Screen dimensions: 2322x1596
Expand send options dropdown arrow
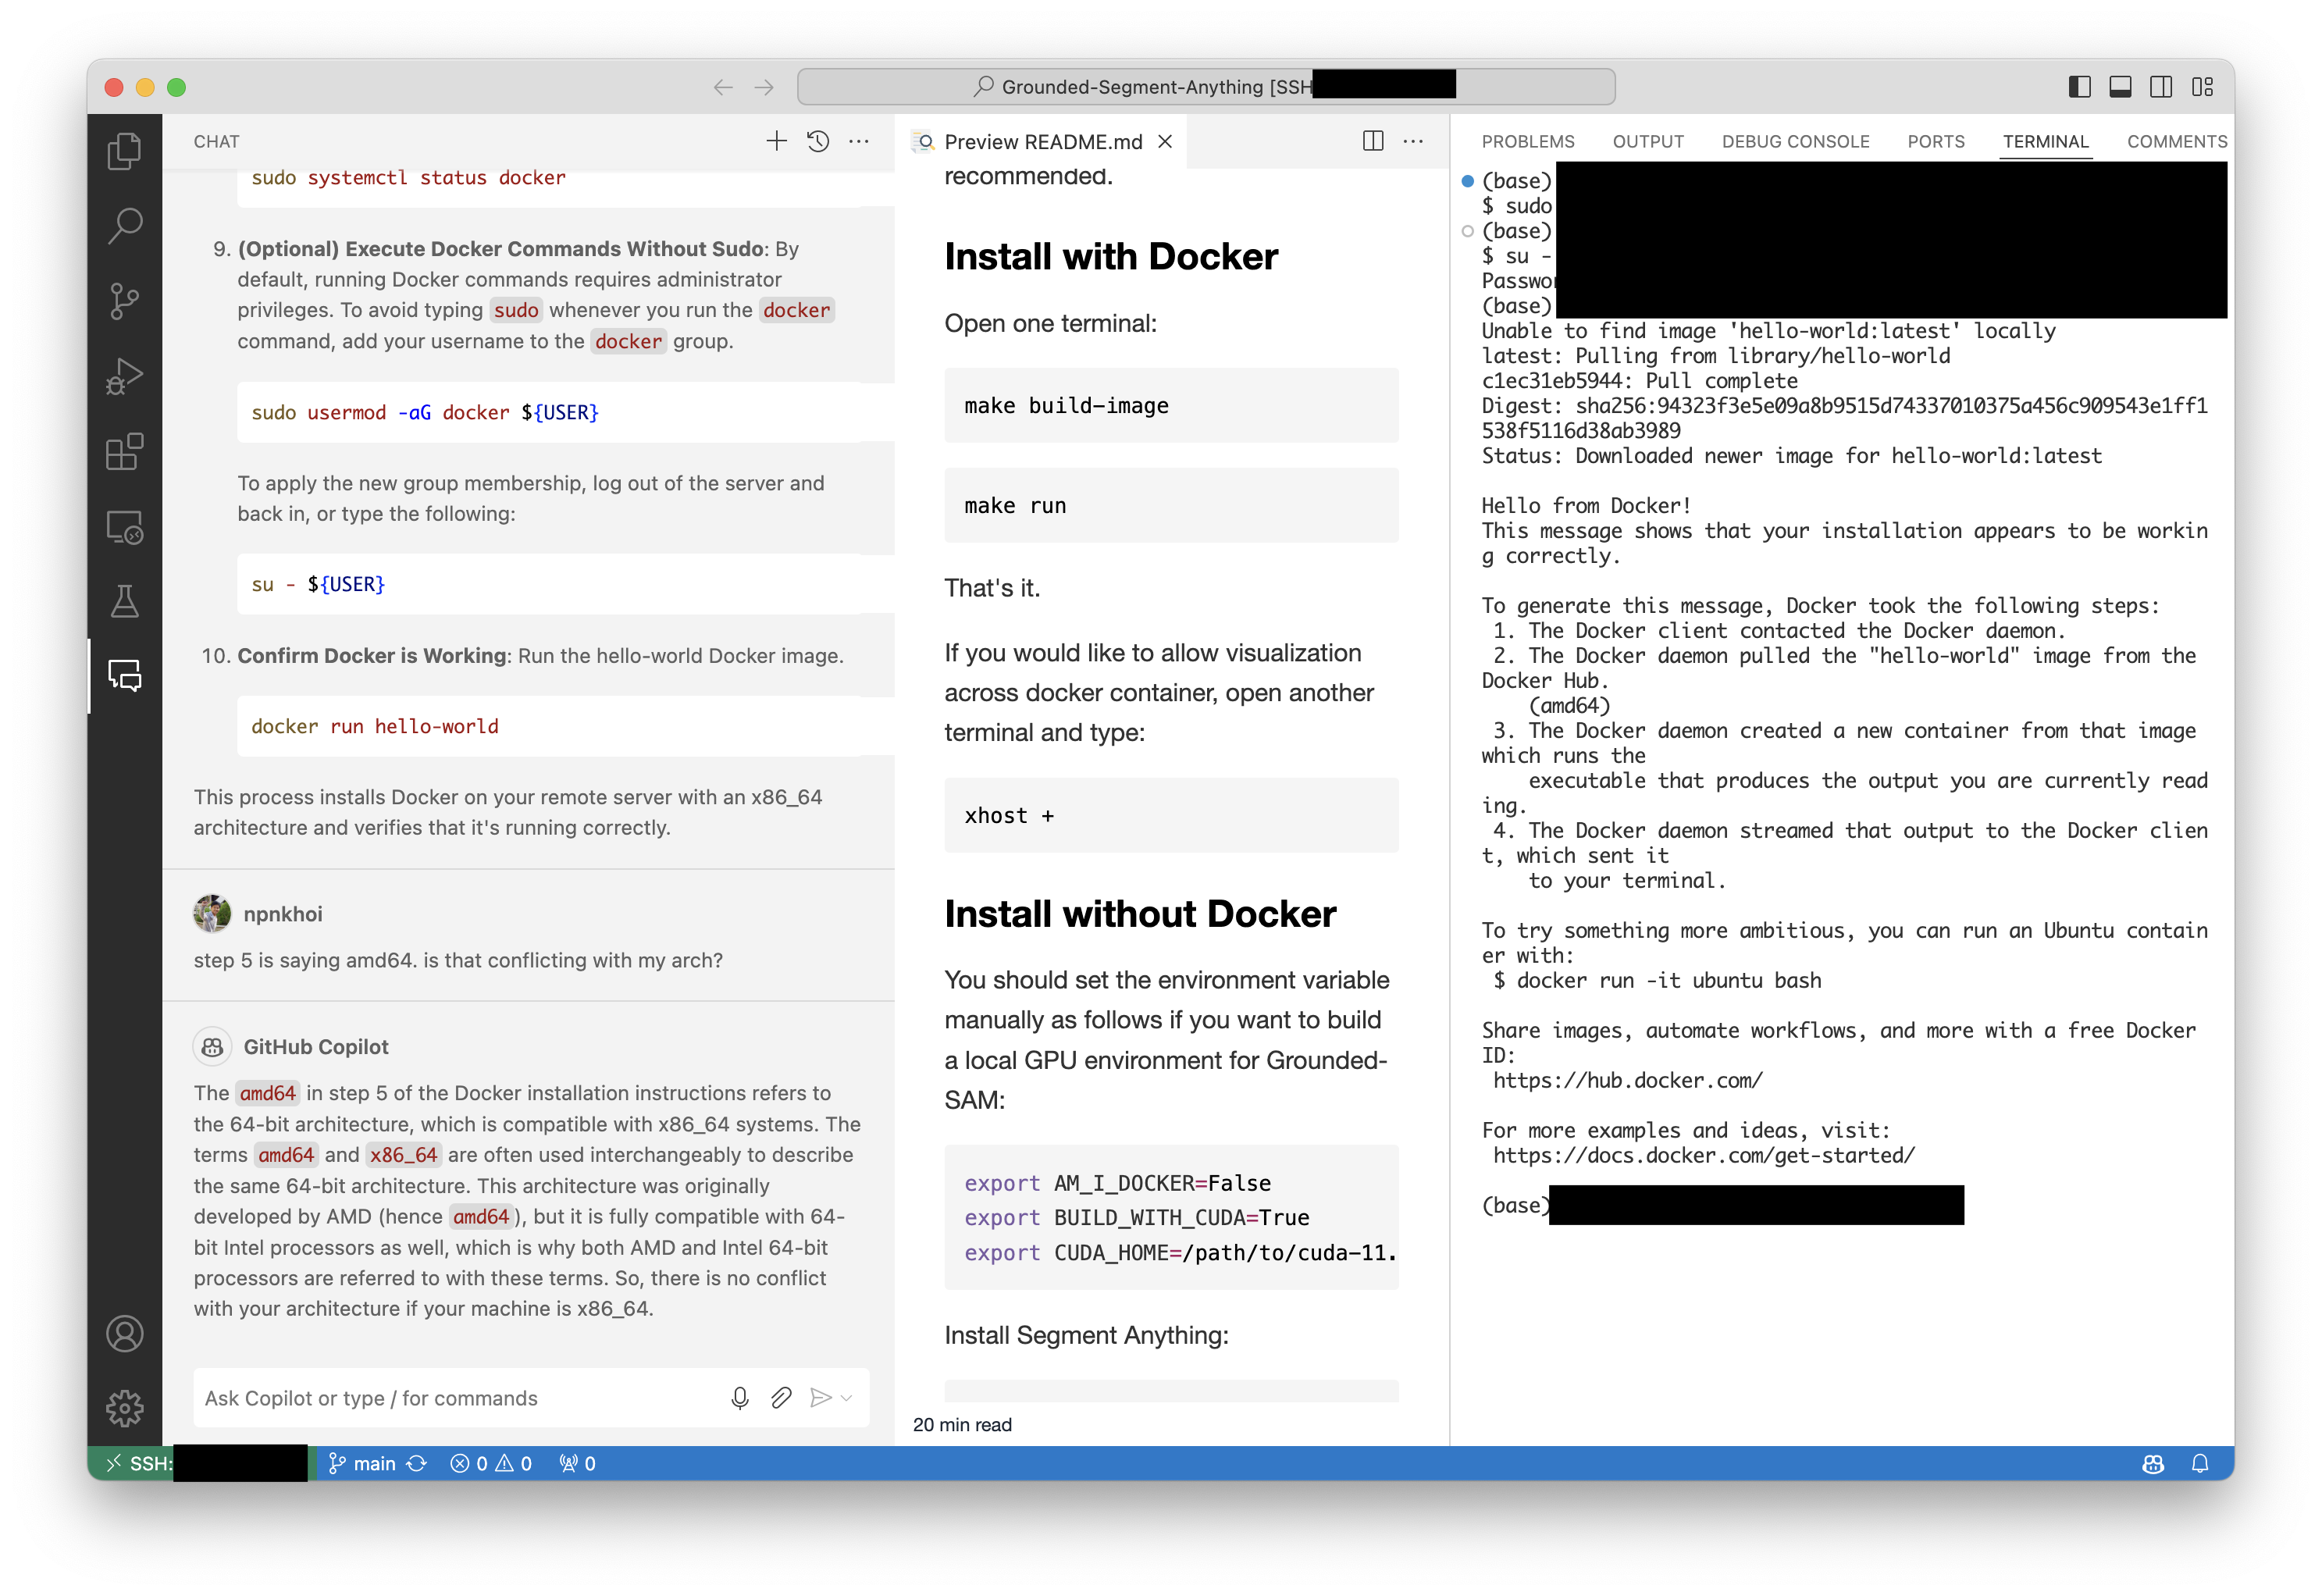pyautogui.click(x=847, y=1397)
